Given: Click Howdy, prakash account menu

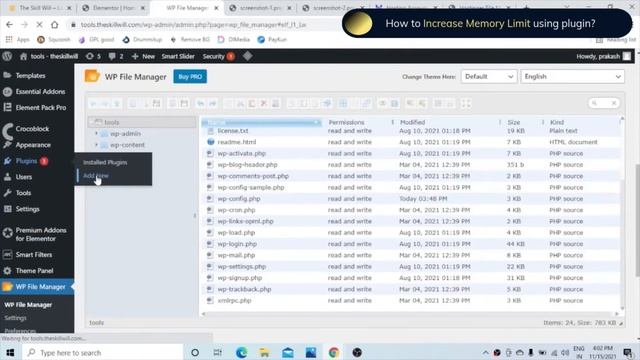Looking at the screenshot, I should [x=603, y=56].
